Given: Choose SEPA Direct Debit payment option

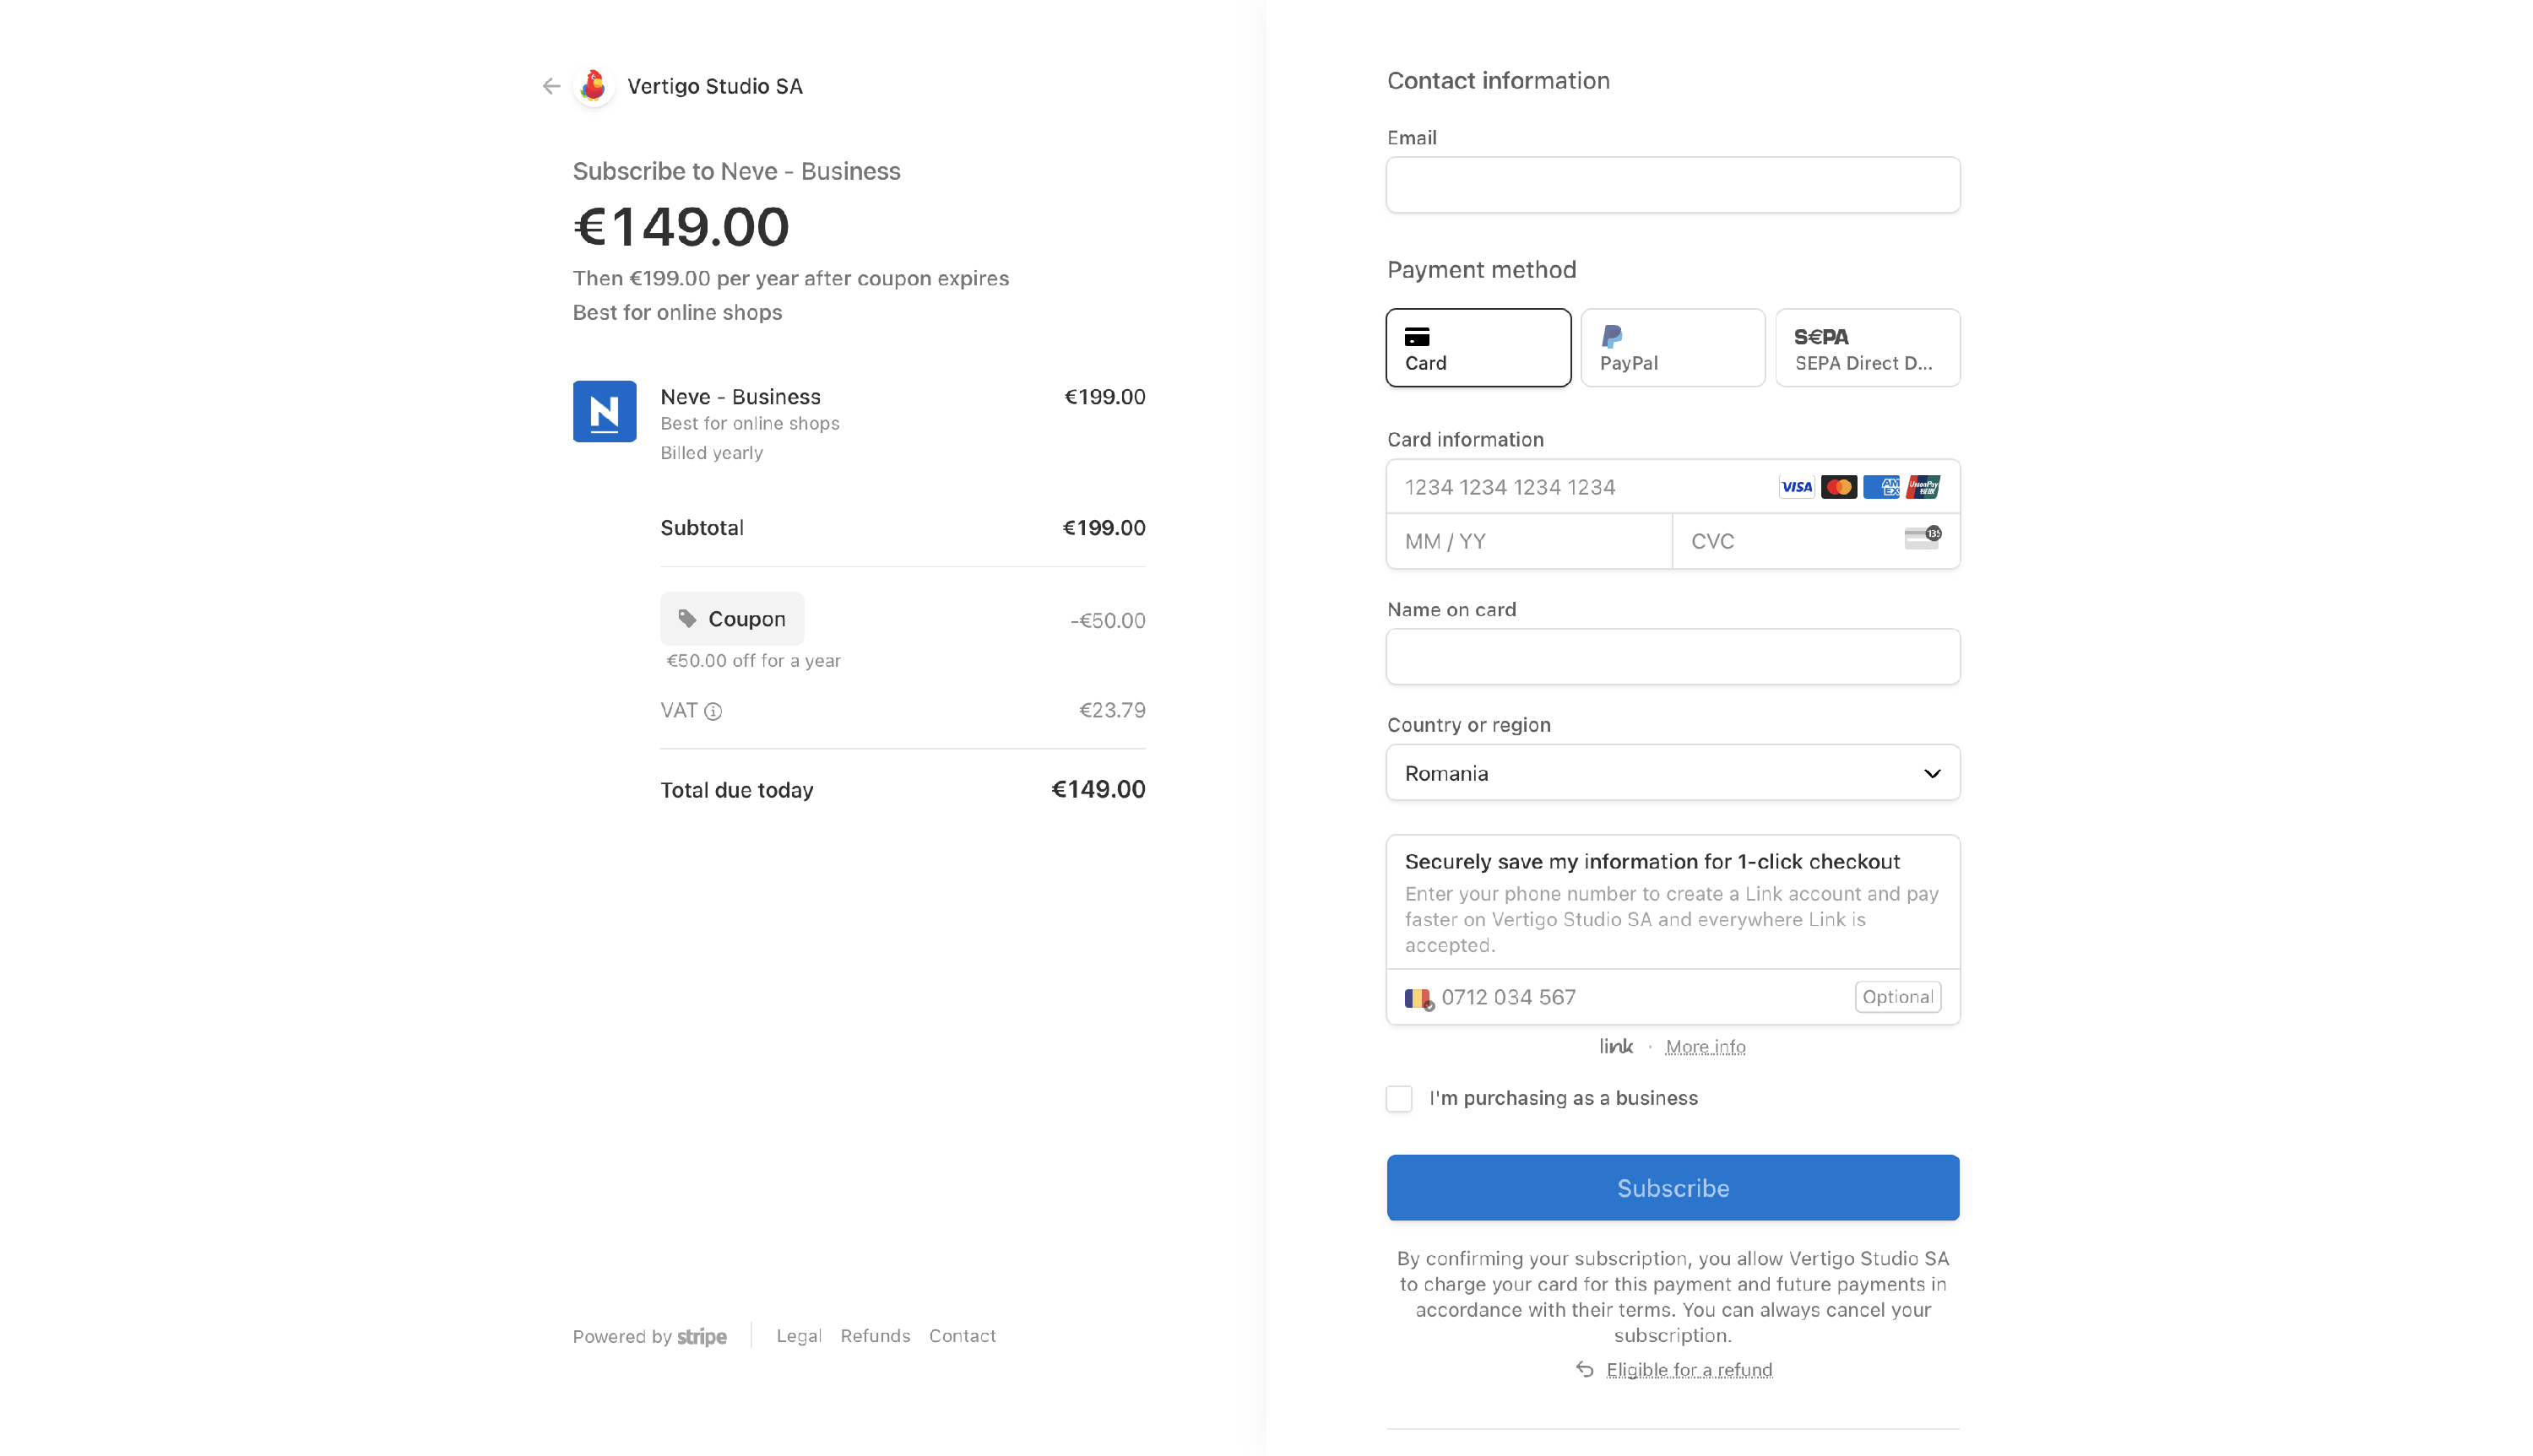Looking at the screenshot, I should (1867, 348).
